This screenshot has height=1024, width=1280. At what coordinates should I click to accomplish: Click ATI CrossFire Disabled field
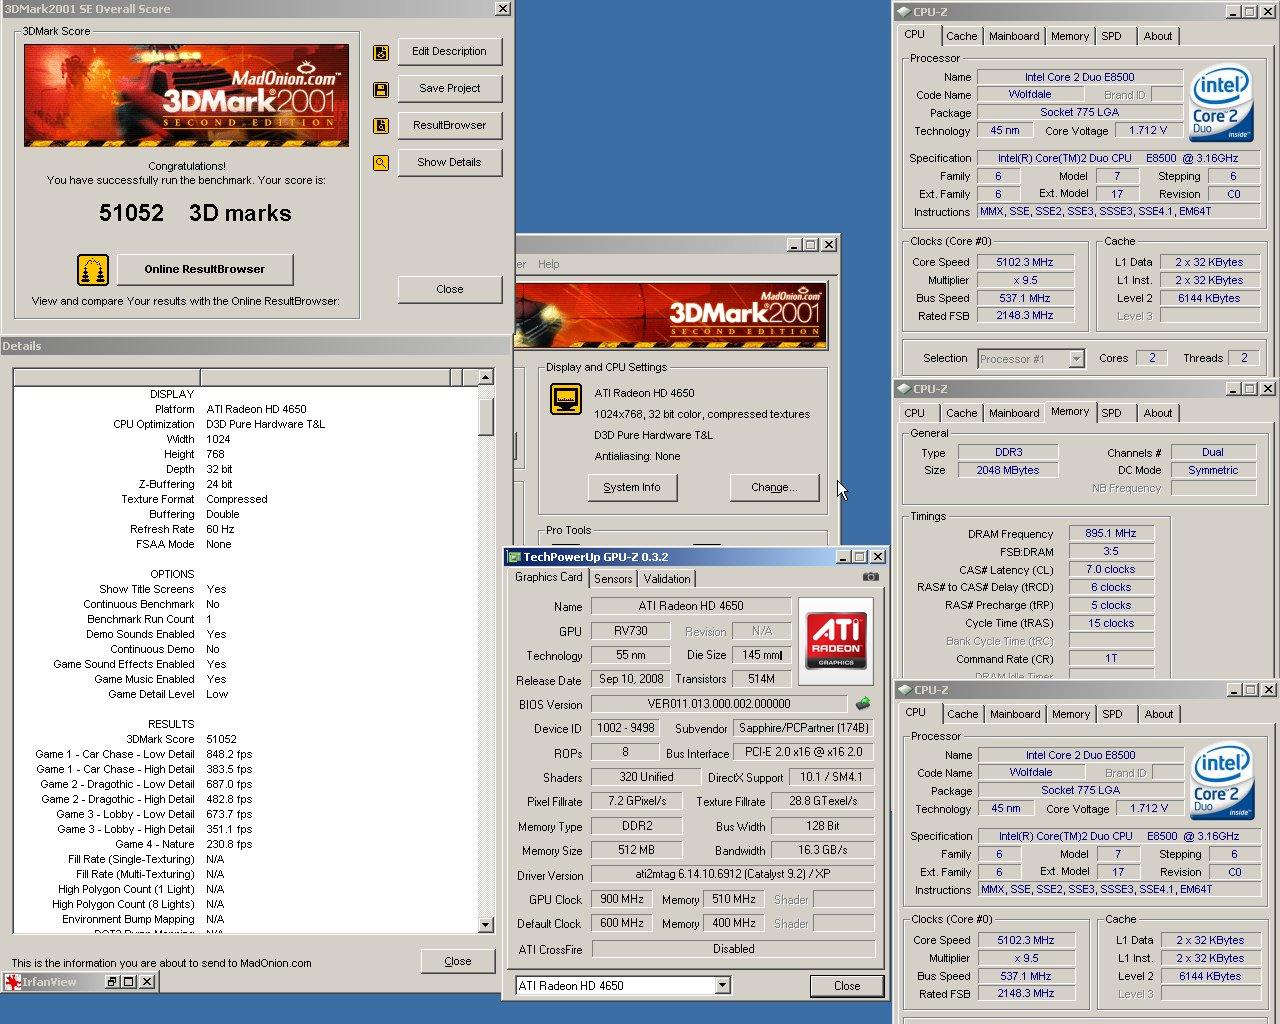[x=733, y=949]
